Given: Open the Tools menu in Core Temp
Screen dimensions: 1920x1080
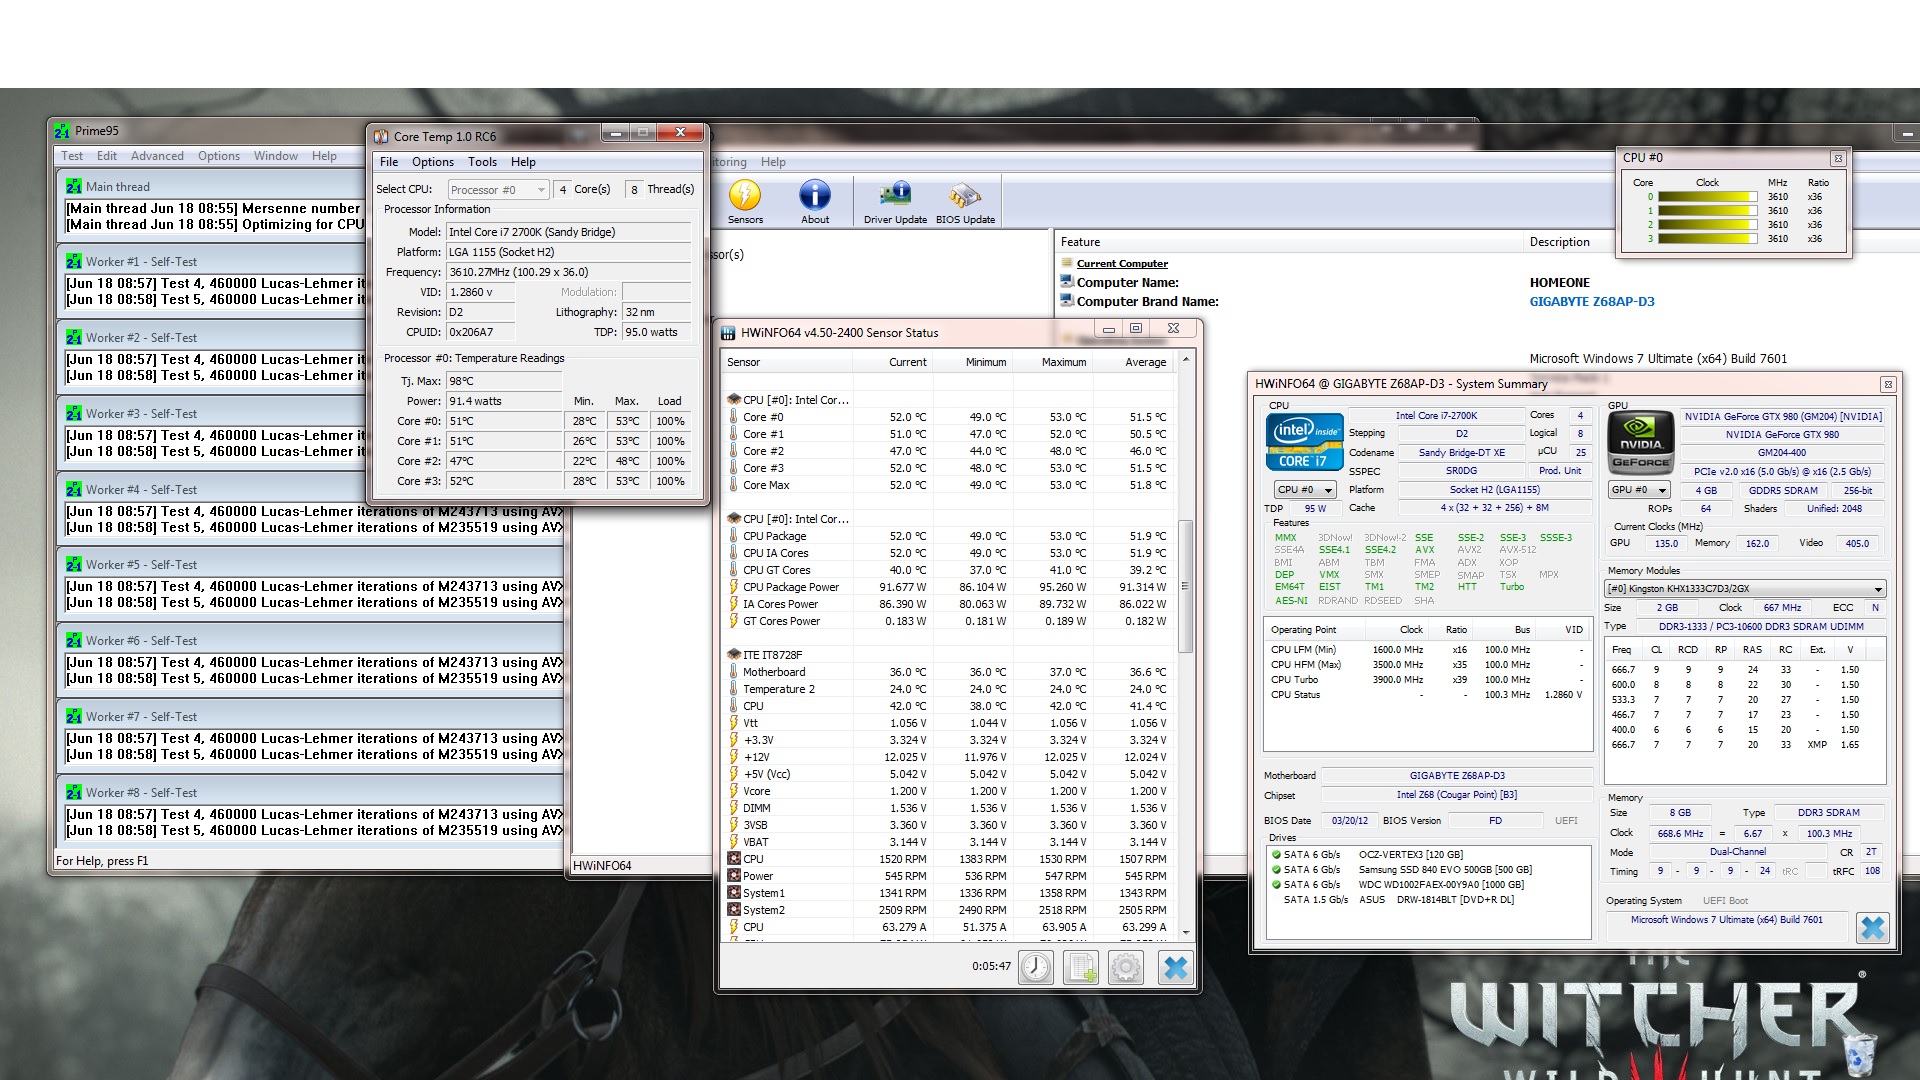Looking at the screenshot, I should coord(482,162).
